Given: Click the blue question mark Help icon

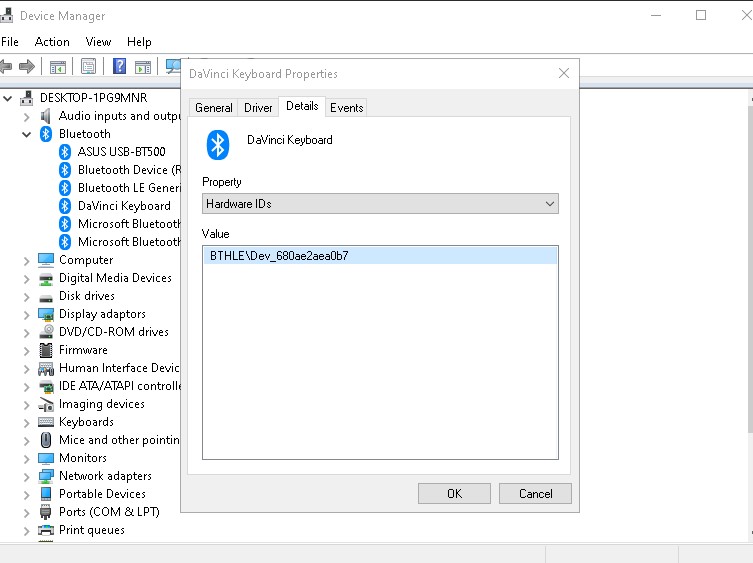Looking at the screenshot, I should click(119, 66).
